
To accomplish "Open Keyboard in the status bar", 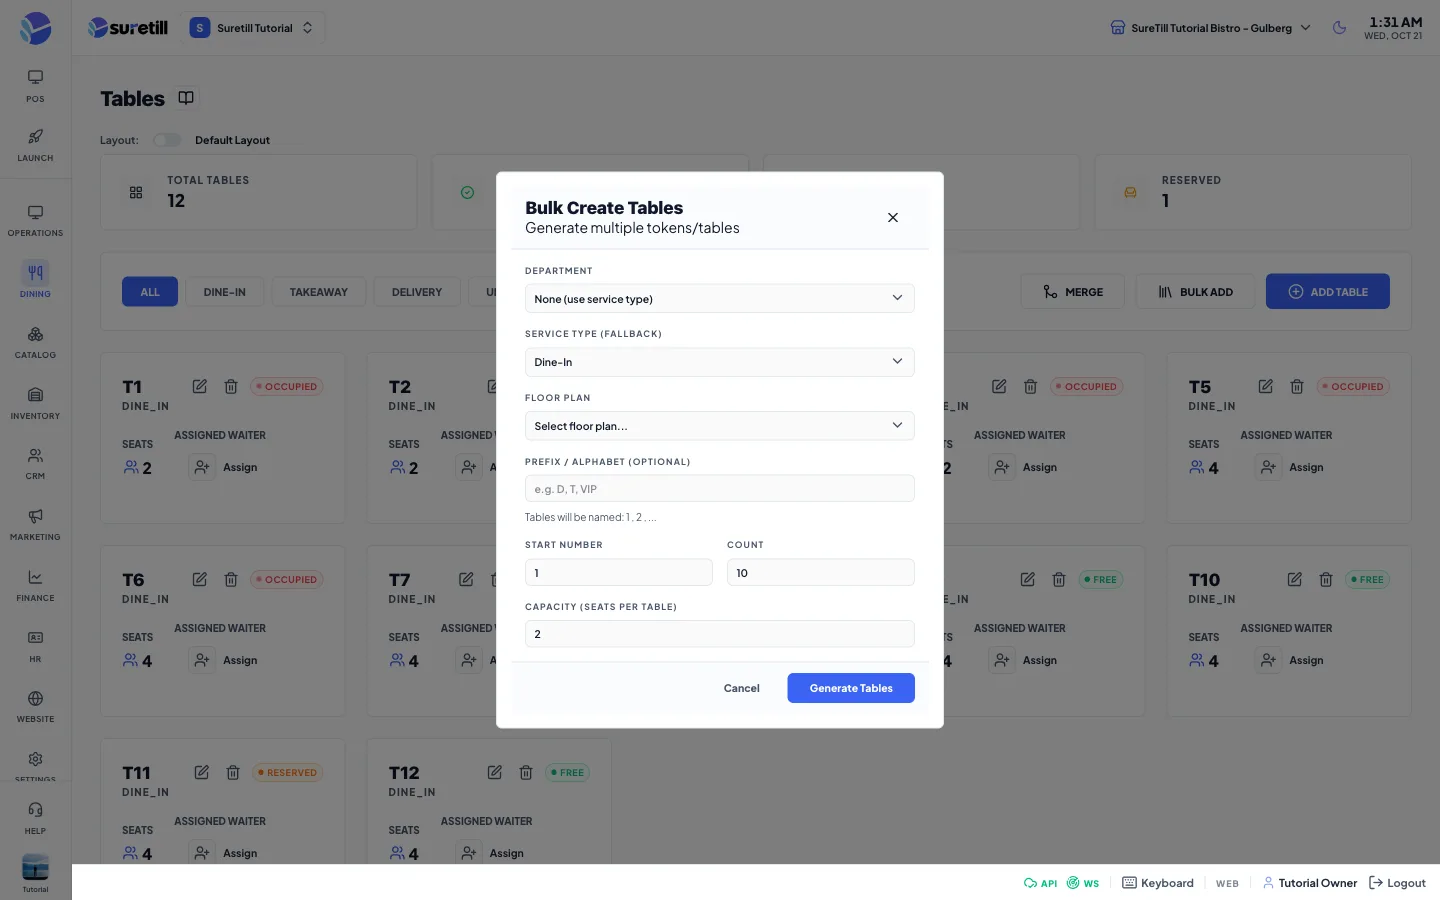I will pyautogui.click(x=1158, y=883).
